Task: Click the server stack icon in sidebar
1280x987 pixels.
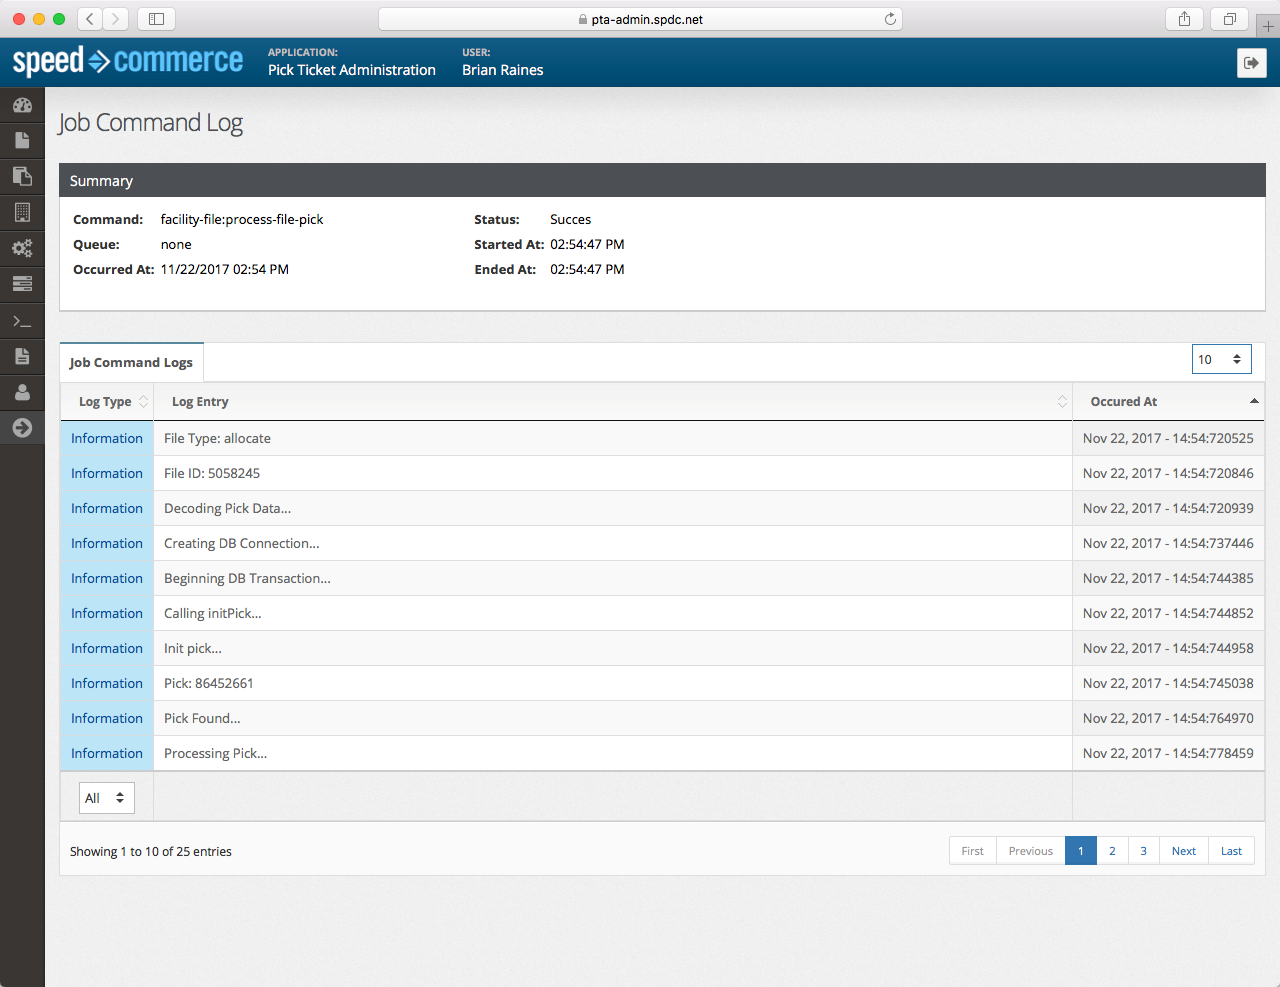Action: click(x=22, y=284)
